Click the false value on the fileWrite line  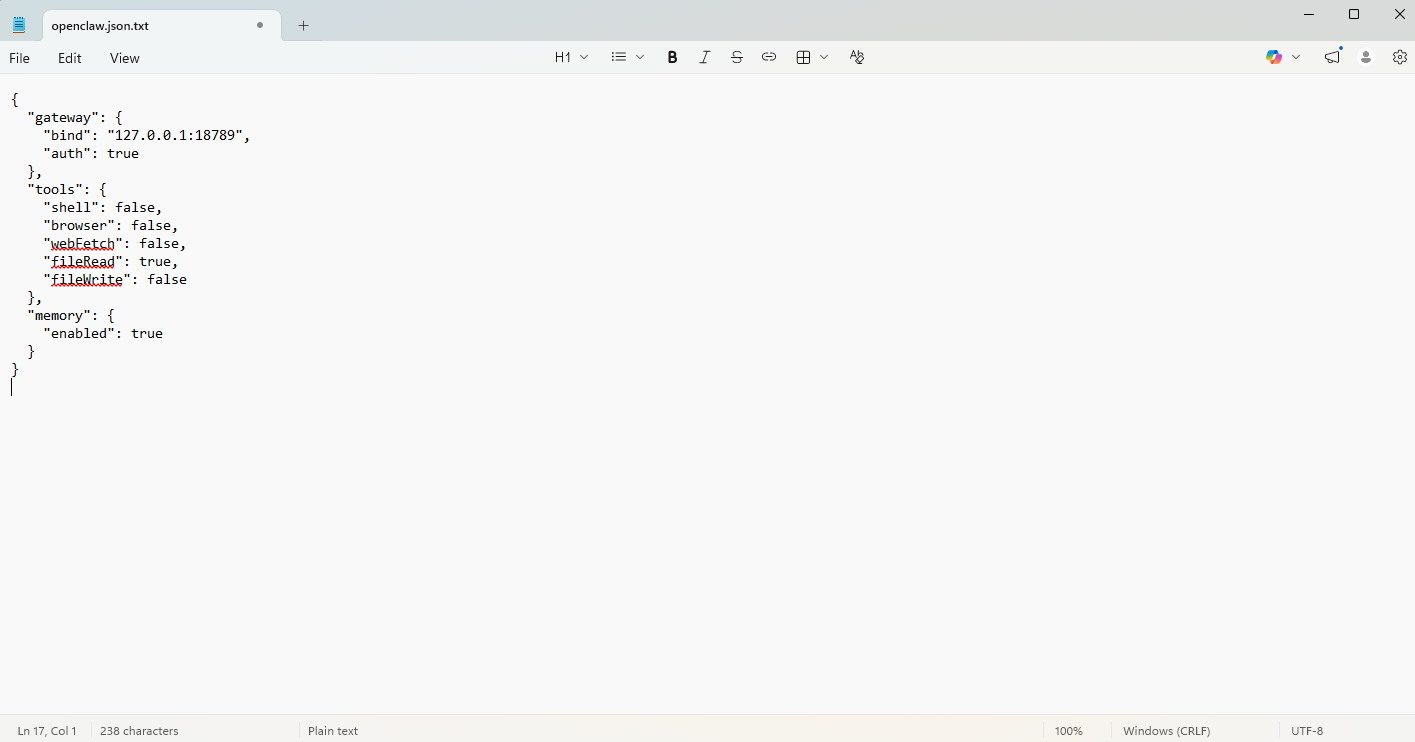point(167,279)
